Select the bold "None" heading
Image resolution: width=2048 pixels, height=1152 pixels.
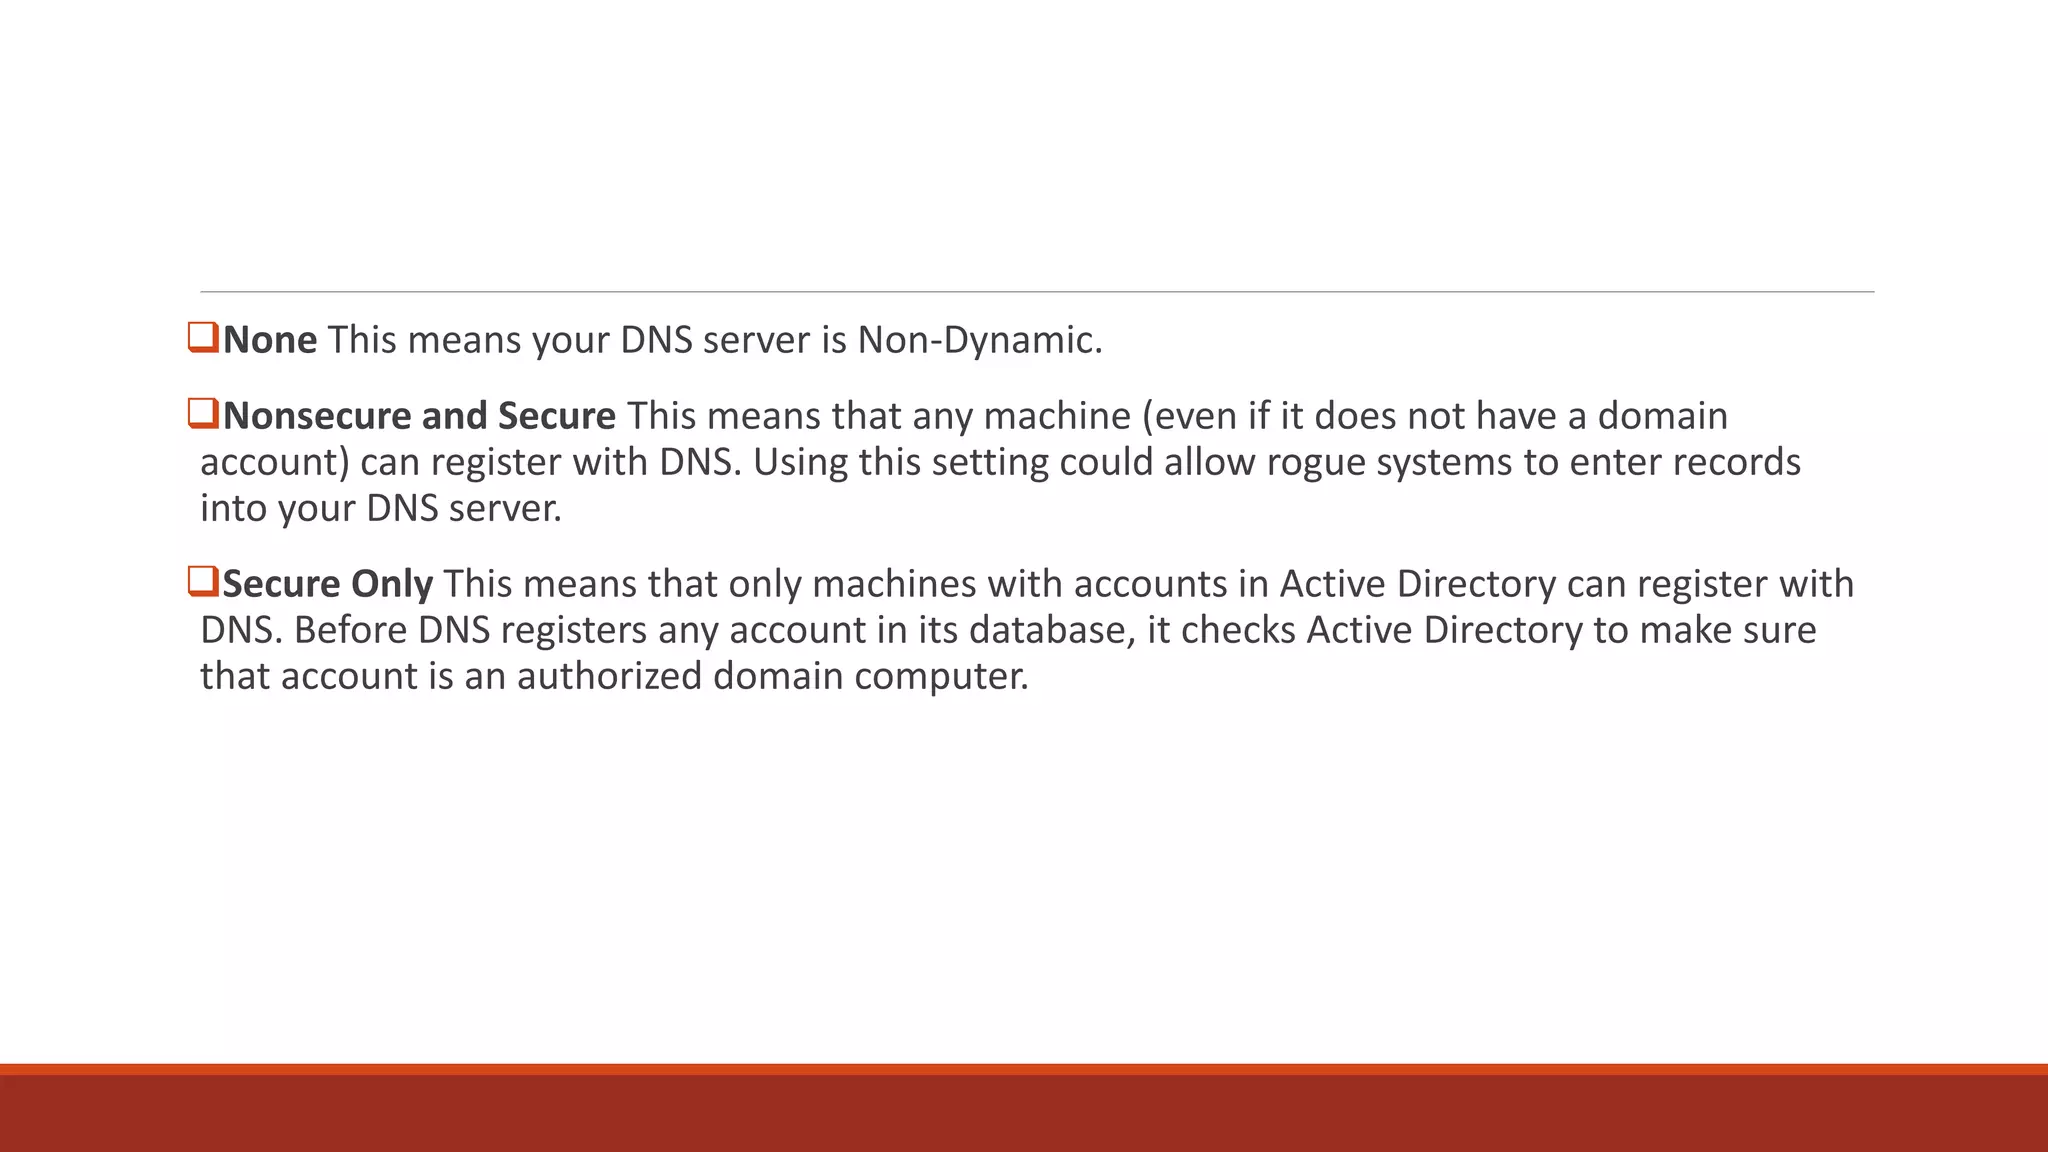click(270, 340)
